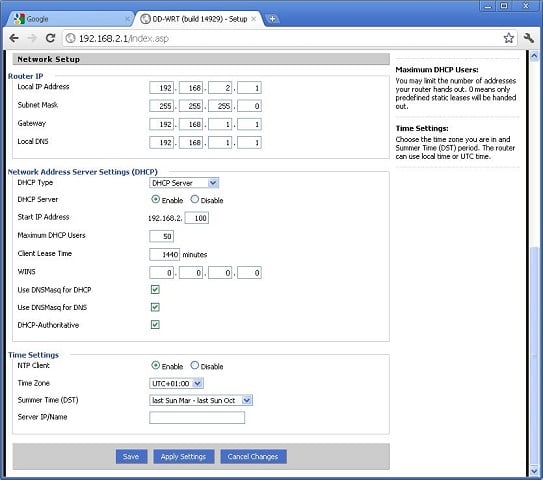Click the Google tab favicon
This screenshot has height=480, width=543.
click(x=19, y=19)
